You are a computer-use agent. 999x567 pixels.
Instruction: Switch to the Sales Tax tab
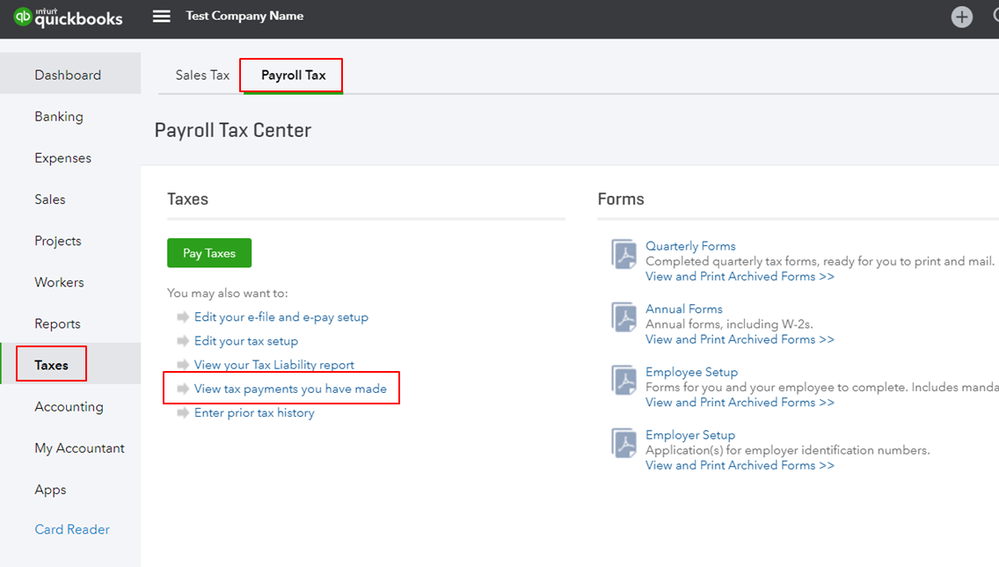pyautogui.click(x=202, y=75)
